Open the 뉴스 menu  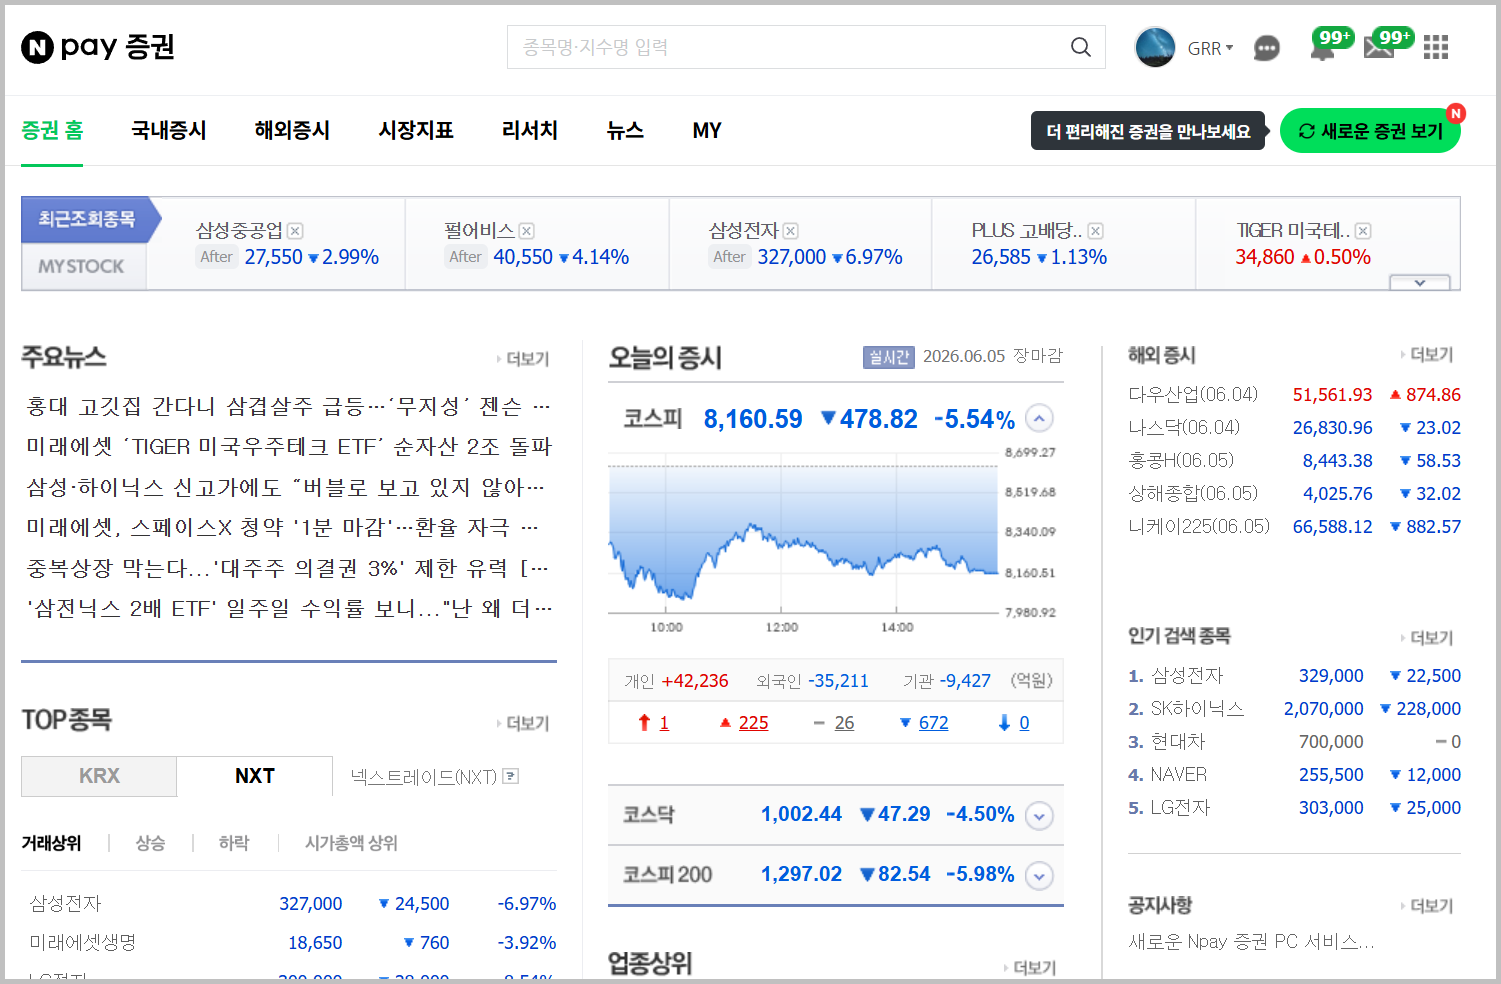click(x=625, y=130)
